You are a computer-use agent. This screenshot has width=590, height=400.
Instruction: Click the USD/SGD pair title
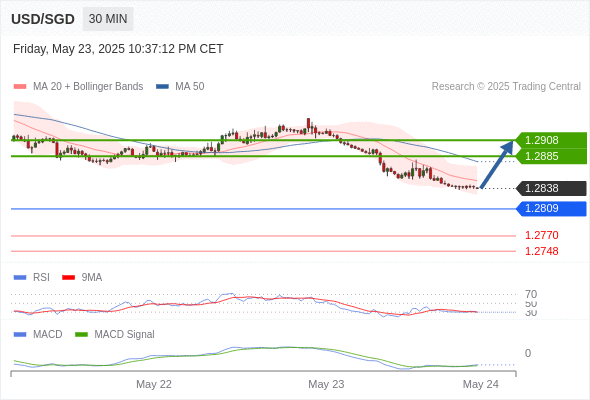pos(43,19)
